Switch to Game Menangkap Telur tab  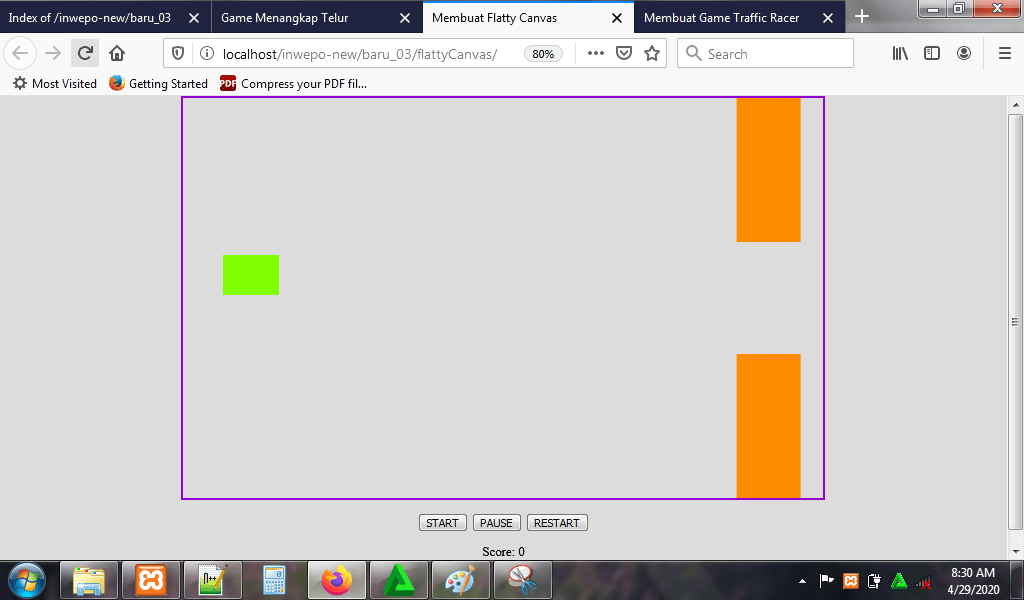285,18
